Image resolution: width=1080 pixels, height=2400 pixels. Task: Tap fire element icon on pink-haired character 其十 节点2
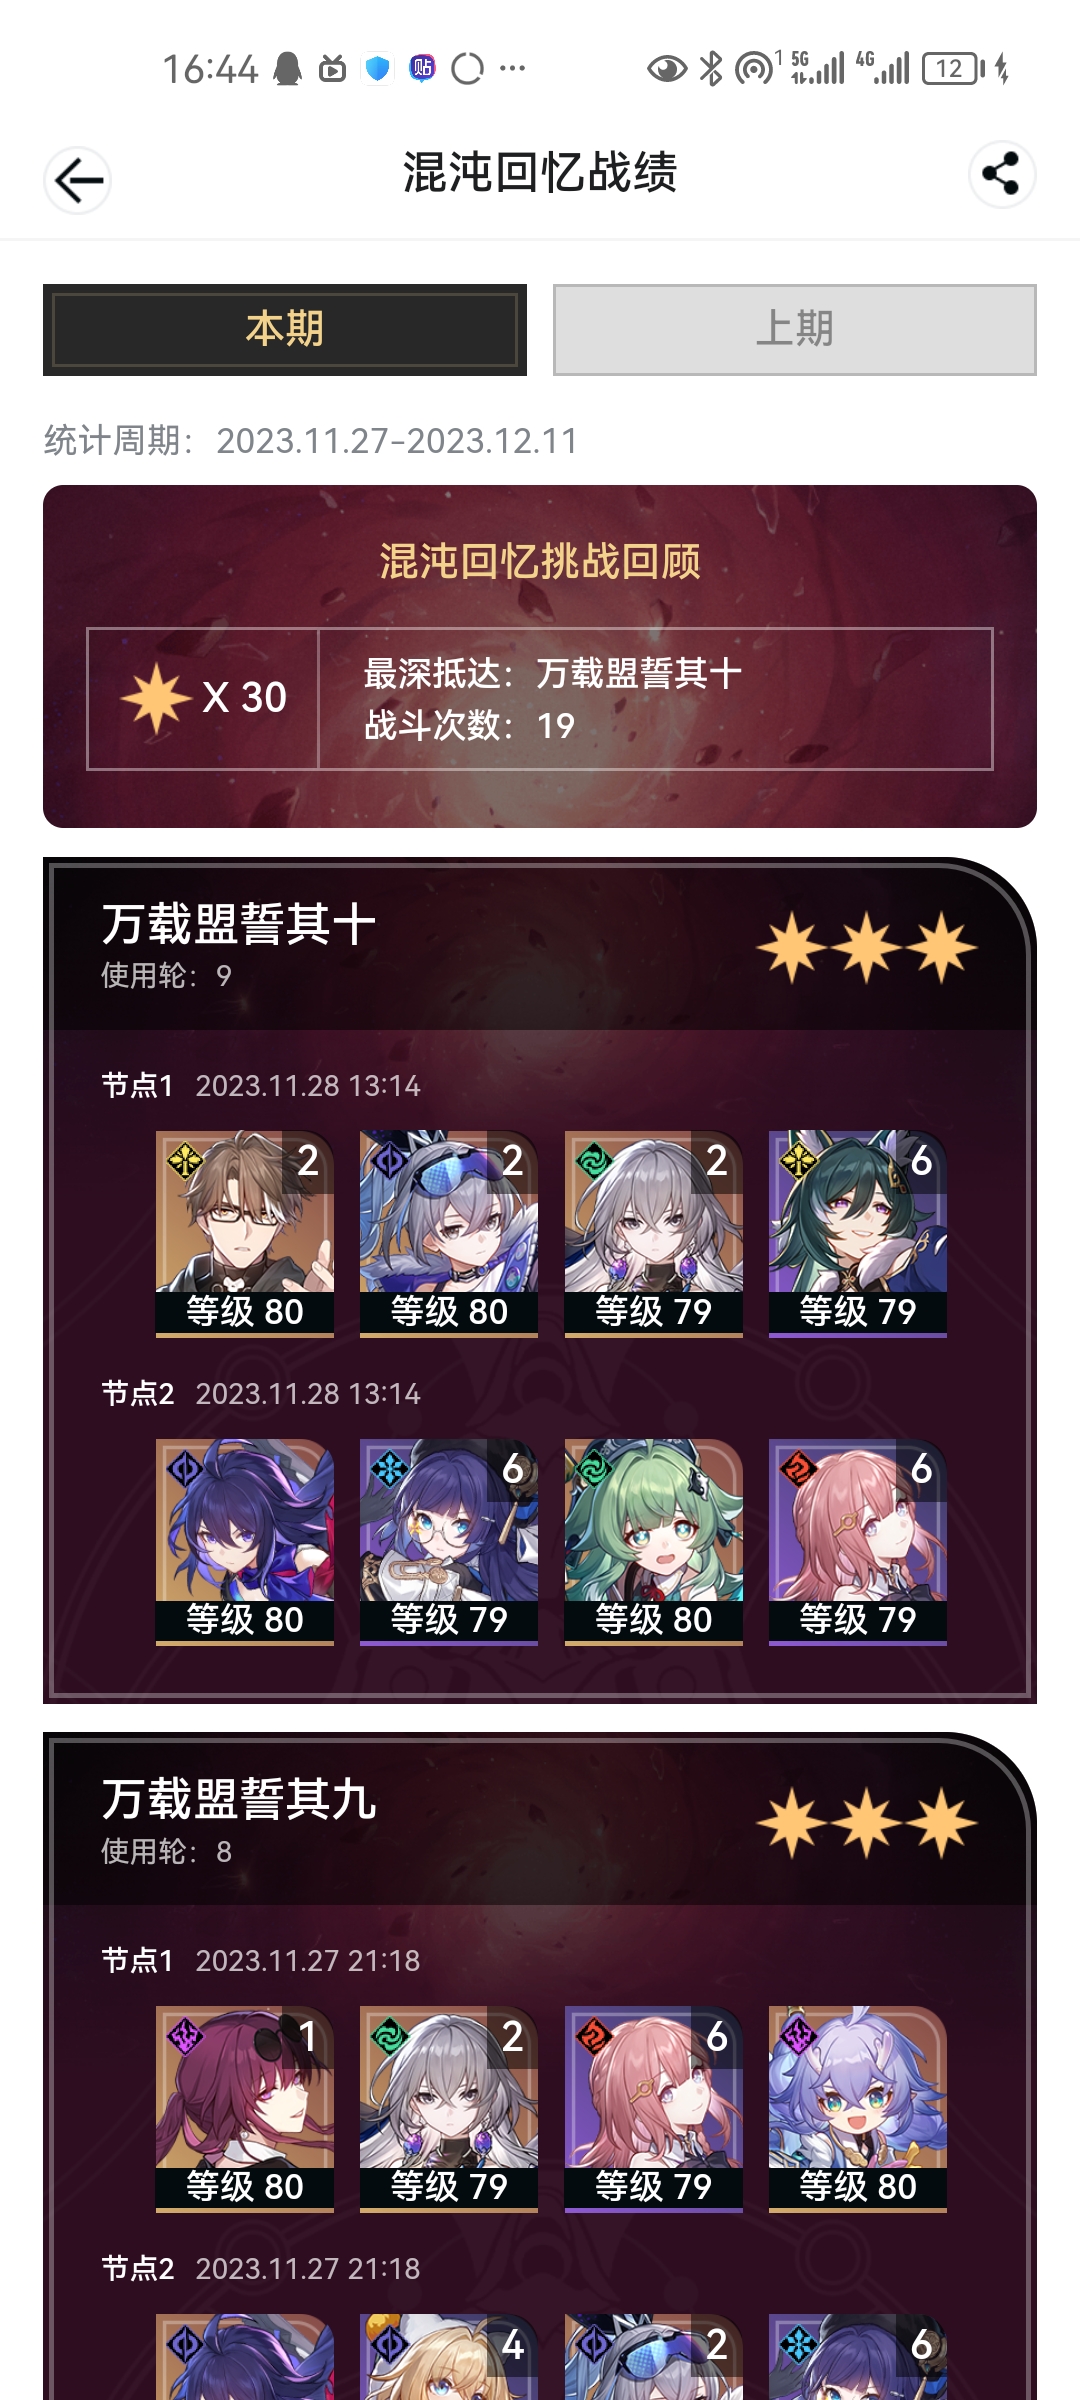798,1468
